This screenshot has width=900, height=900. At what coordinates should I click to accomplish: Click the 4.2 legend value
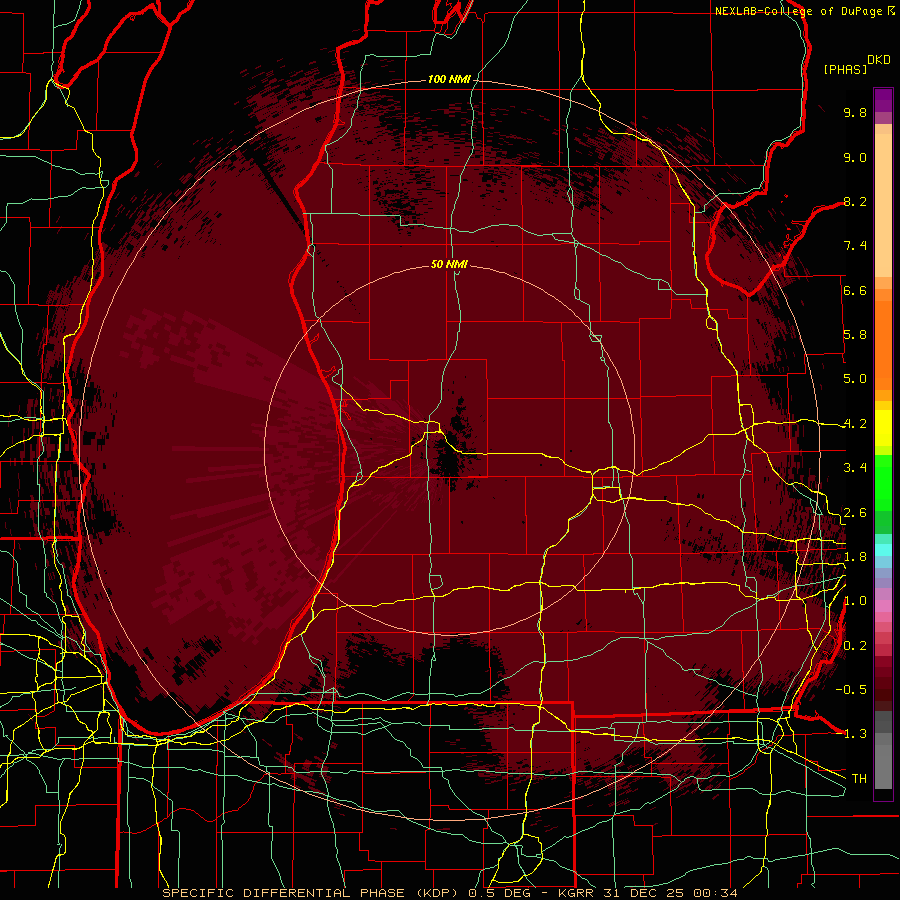click(855, 424)
